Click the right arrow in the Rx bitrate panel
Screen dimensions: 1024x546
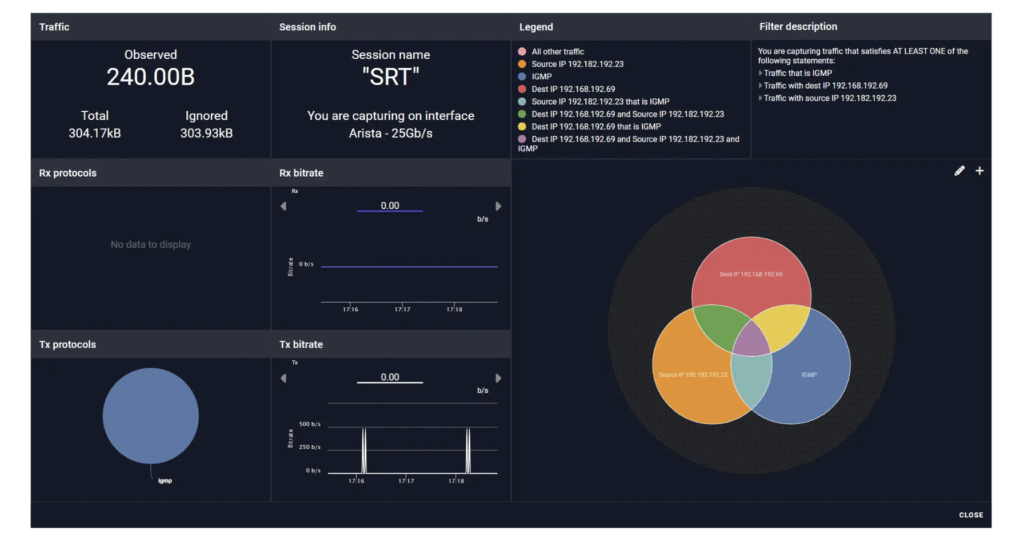498,207
